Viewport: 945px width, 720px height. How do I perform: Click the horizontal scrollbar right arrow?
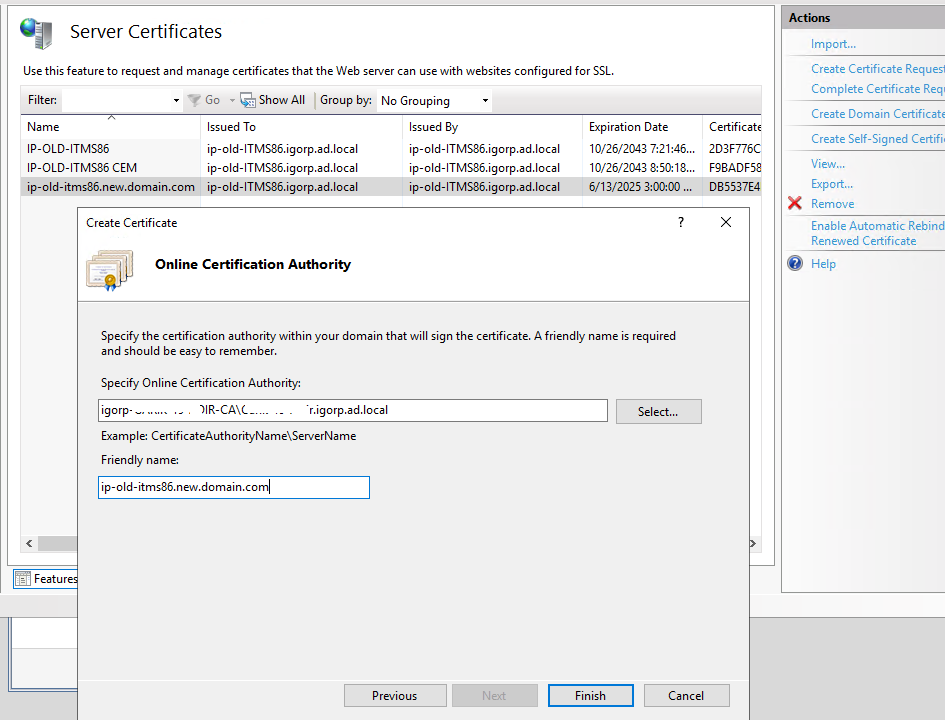coord(753,543)
